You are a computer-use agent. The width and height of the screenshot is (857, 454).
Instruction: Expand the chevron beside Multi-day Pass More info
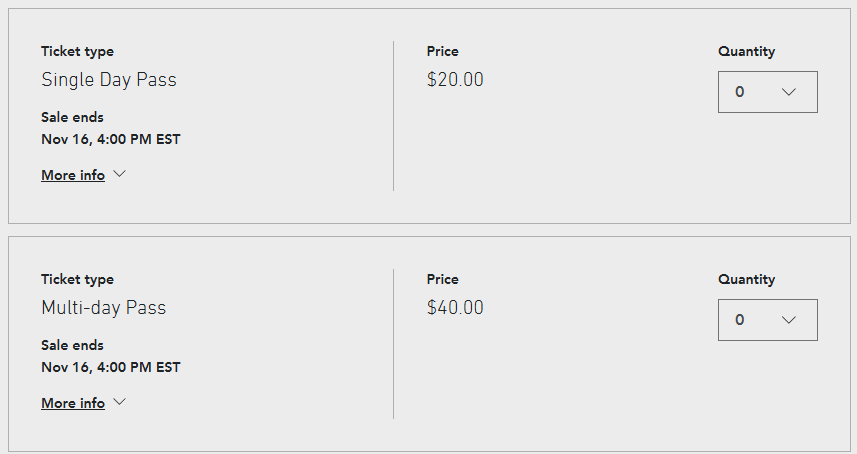pyautogui.click(x=120, y=402)
